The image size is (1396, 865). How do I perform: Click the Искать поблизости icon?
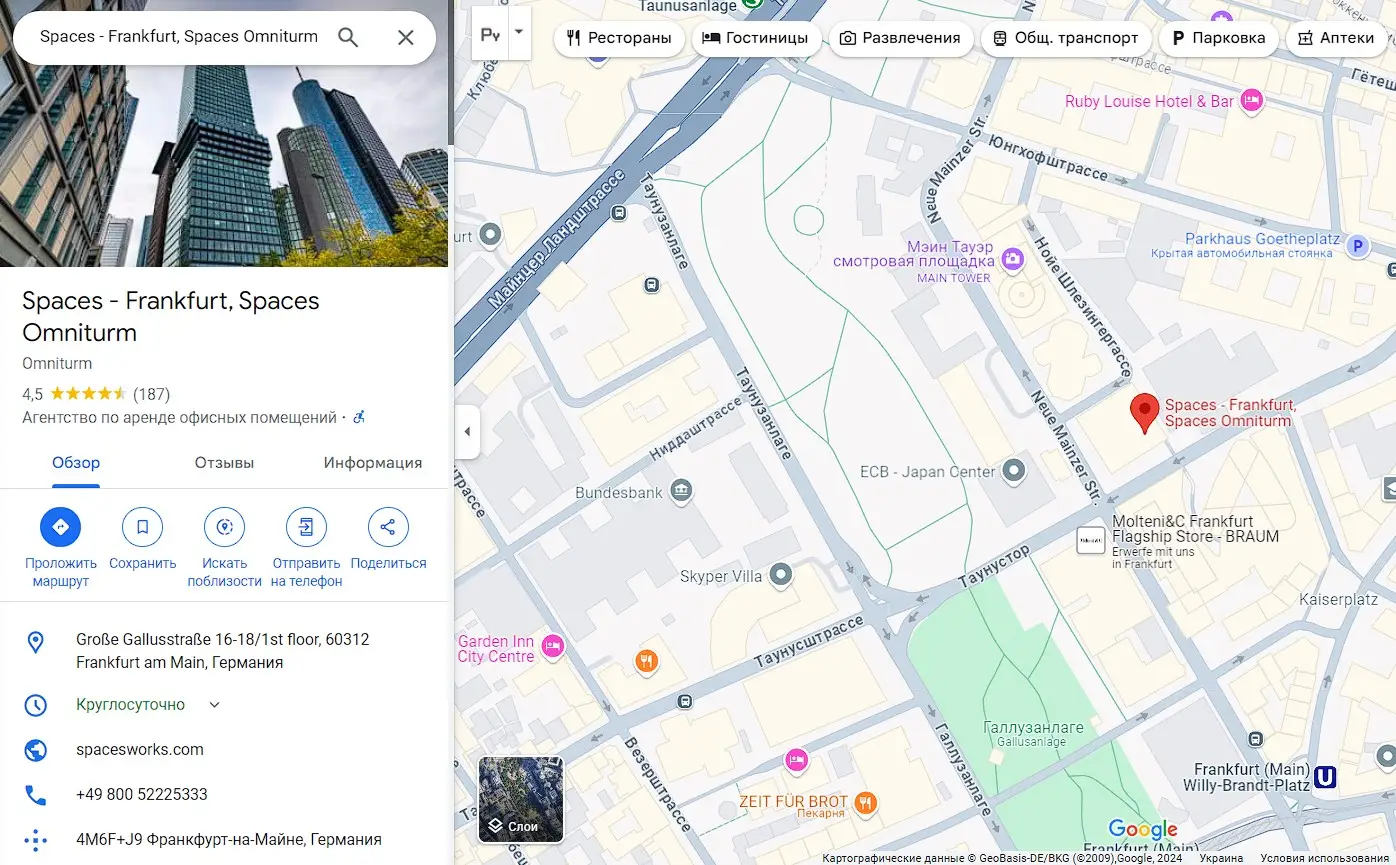(x=224, y=527)
